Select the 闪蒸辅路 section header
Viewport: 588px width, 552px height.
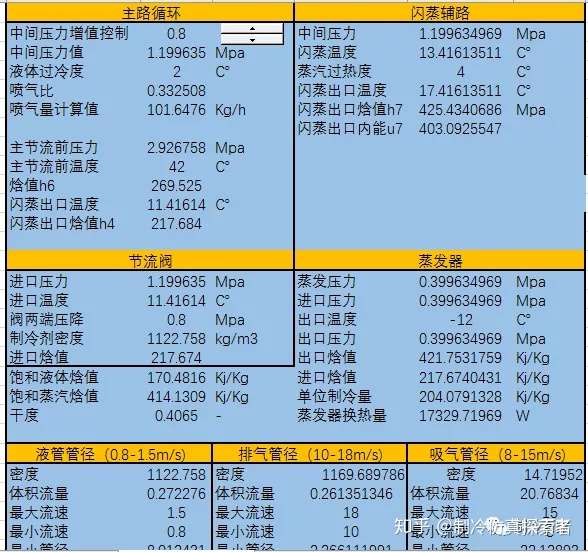(x=440, y=14)
